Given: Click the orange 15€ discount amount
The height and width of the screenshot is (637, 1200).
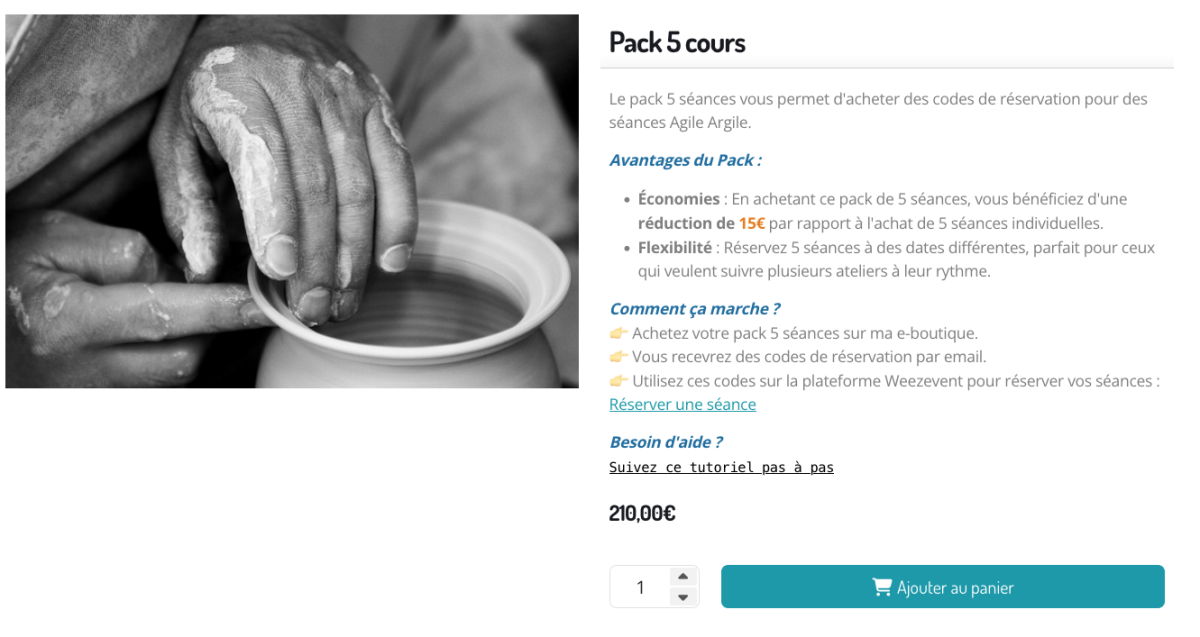Looking at the screenshot, I should coord(752,223).
